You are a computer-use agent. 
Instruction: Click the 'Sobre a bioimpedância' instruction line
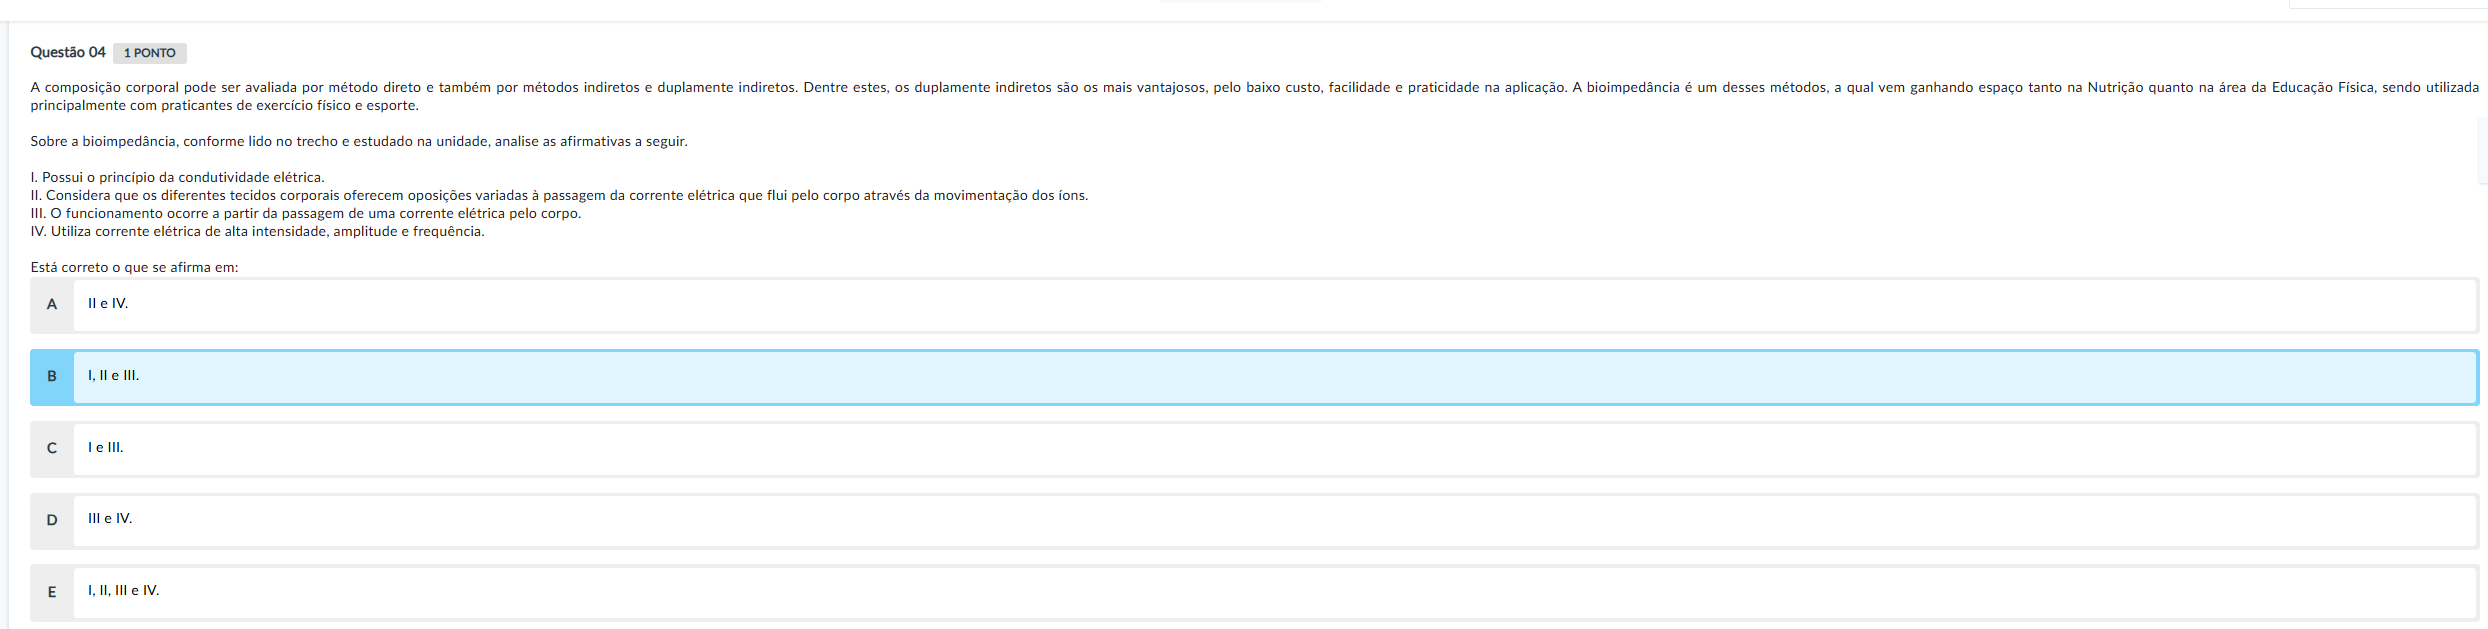359,142
